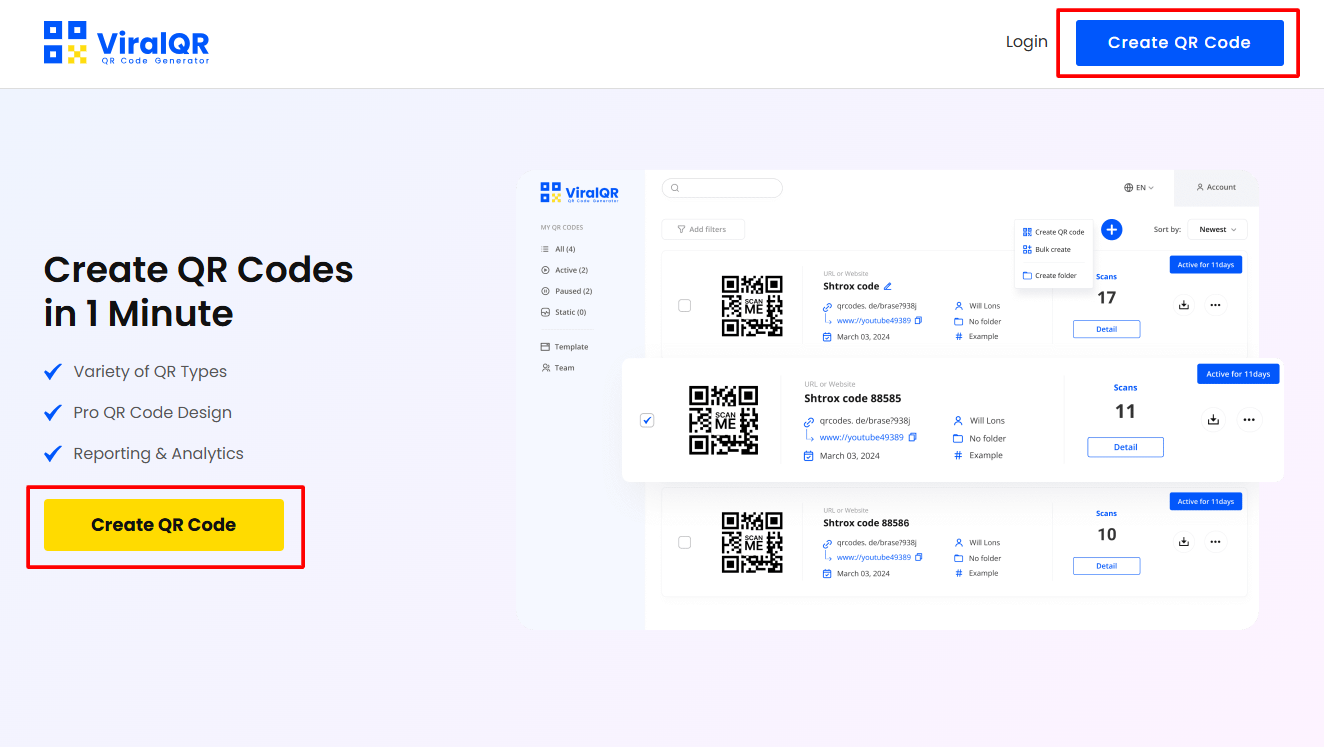Click the www://youtube49389 link in 88586 row
The image size is (1324, 747).
tap(874, 557)
